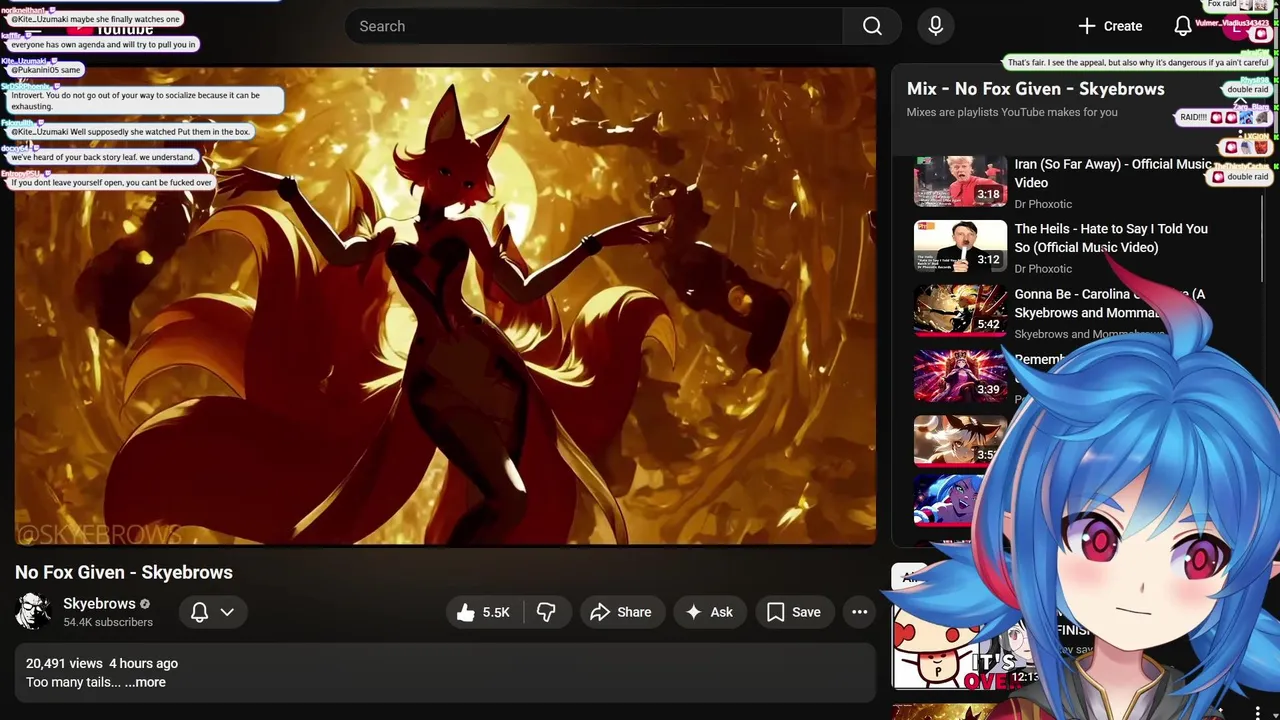This screenshot has width=1280, height=720.
Task: Open Iran (So Far Away) title
Action: [1112, 173]
